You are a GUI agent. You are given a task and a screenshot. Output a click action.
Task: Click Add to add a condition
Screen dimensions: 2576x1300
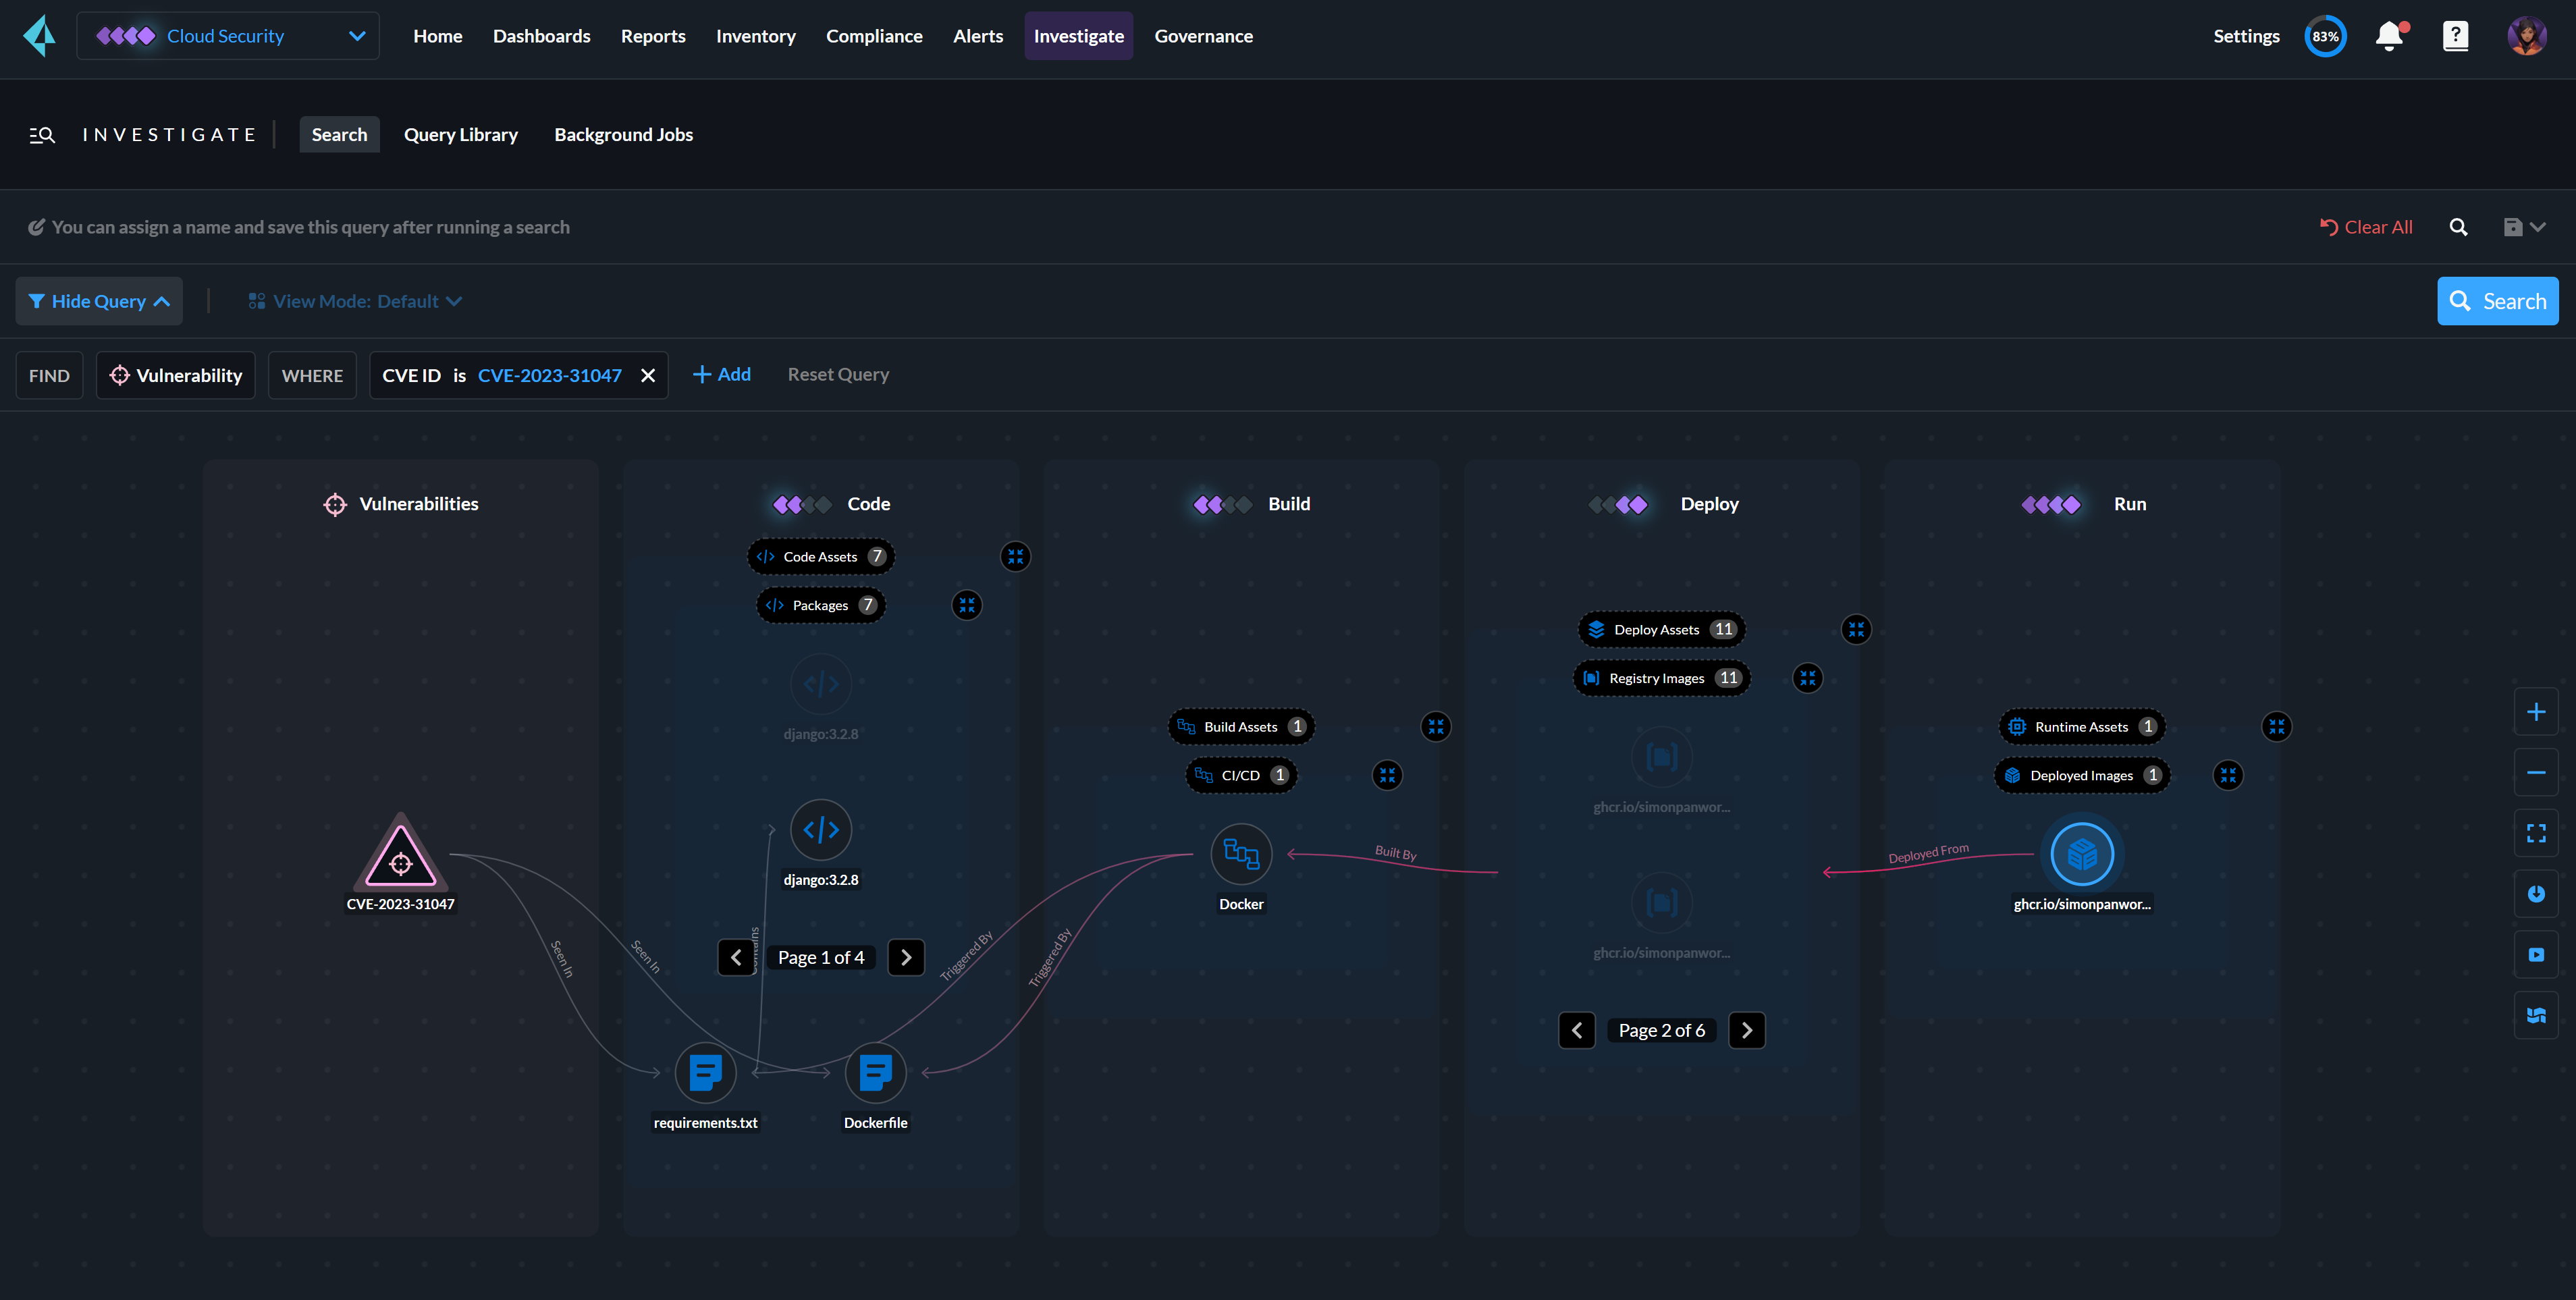coord(722,374)
